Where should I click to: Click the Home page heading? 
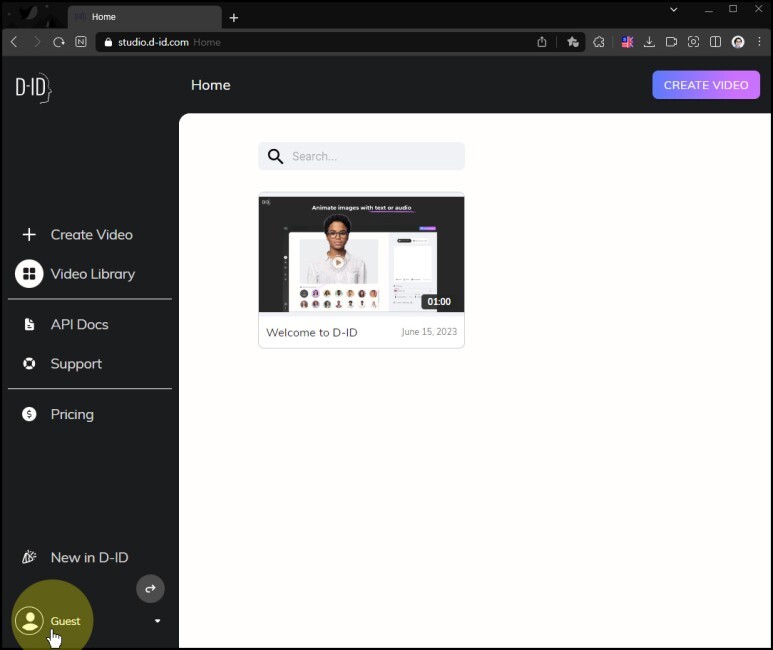(x=211, y=85)
